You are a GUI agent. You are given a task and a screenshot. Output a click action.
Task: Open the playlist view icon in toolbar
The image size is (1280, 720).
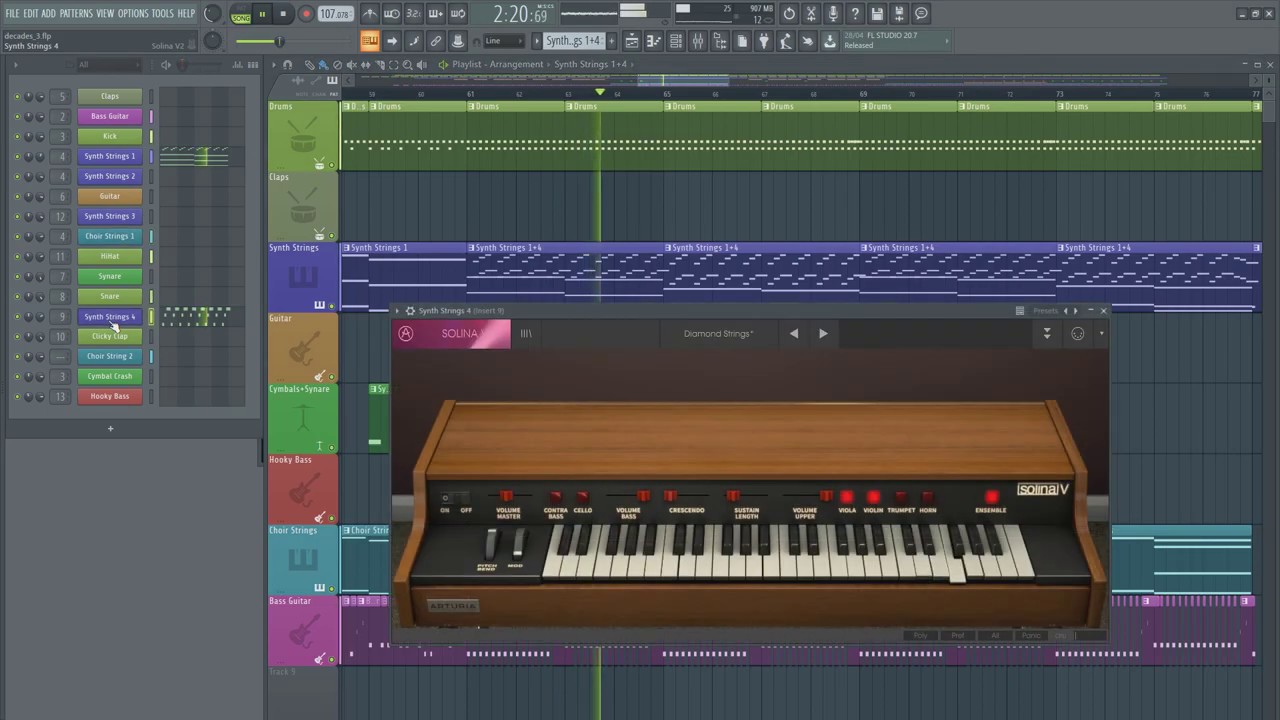(632, 41)
